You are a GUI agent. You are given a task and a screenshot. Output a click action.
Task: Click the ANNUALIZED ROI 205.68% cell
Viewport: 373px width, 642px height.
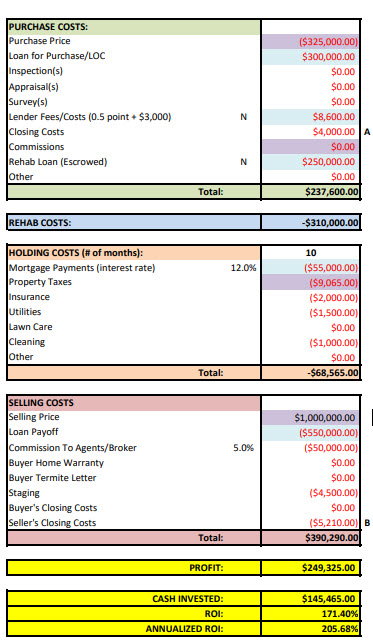click(x=310, y=628)
